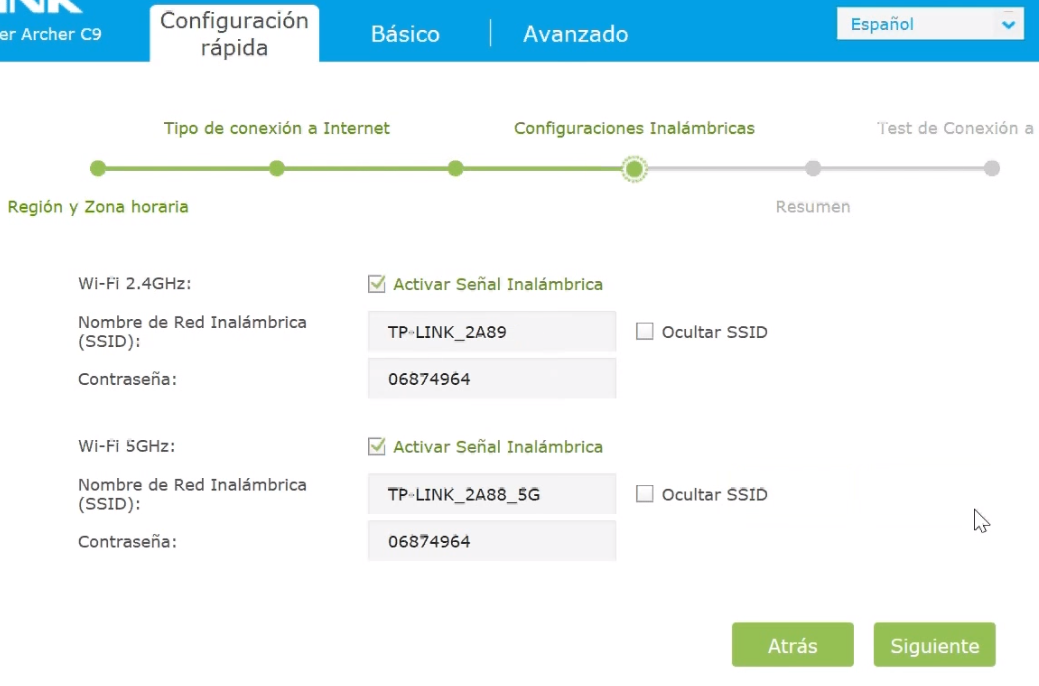
Task: Click the Test de Conexión step dot
Action: tap(993, 168)
